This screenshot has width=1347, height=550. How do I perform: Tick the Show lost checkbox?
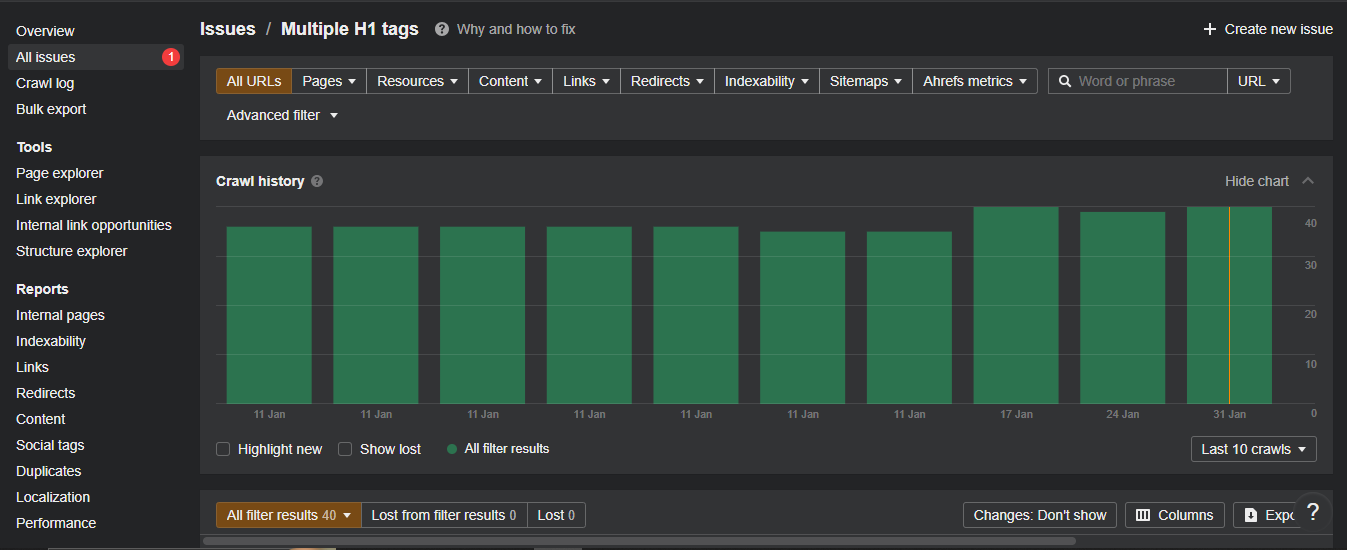pyautogui.click(x=345, y=449)
